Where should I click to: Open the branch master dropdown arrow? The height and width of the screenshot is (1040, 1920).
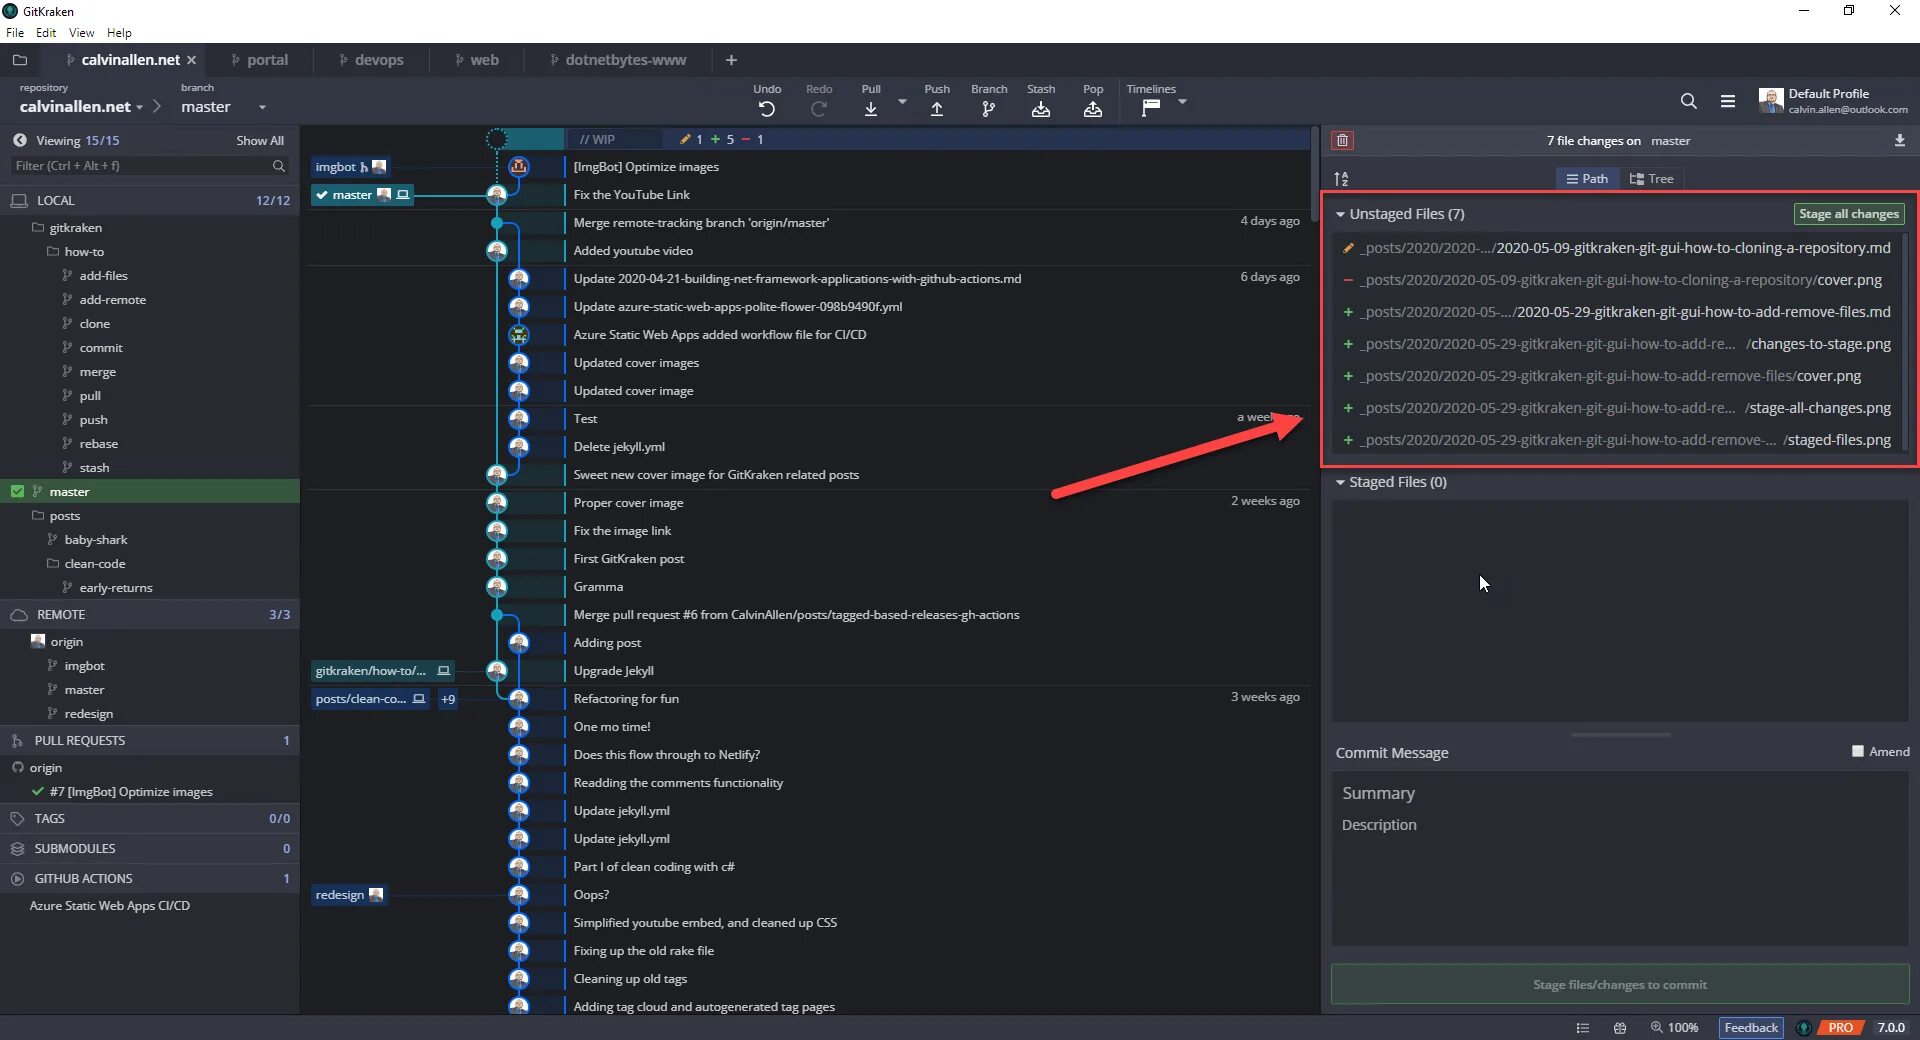click(x=262, y=108)
